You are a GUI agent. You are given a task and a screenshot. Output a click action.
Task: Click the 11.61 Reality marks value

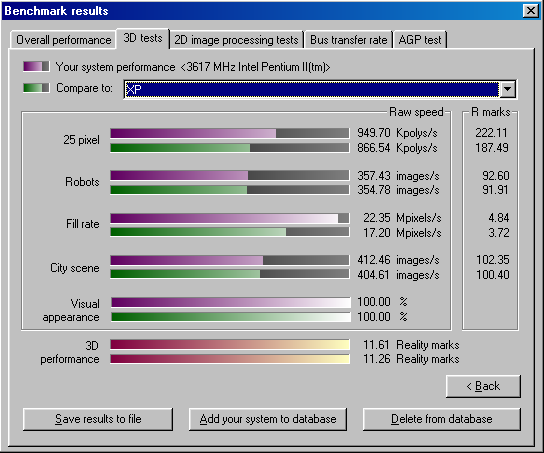tap(411, 345)
